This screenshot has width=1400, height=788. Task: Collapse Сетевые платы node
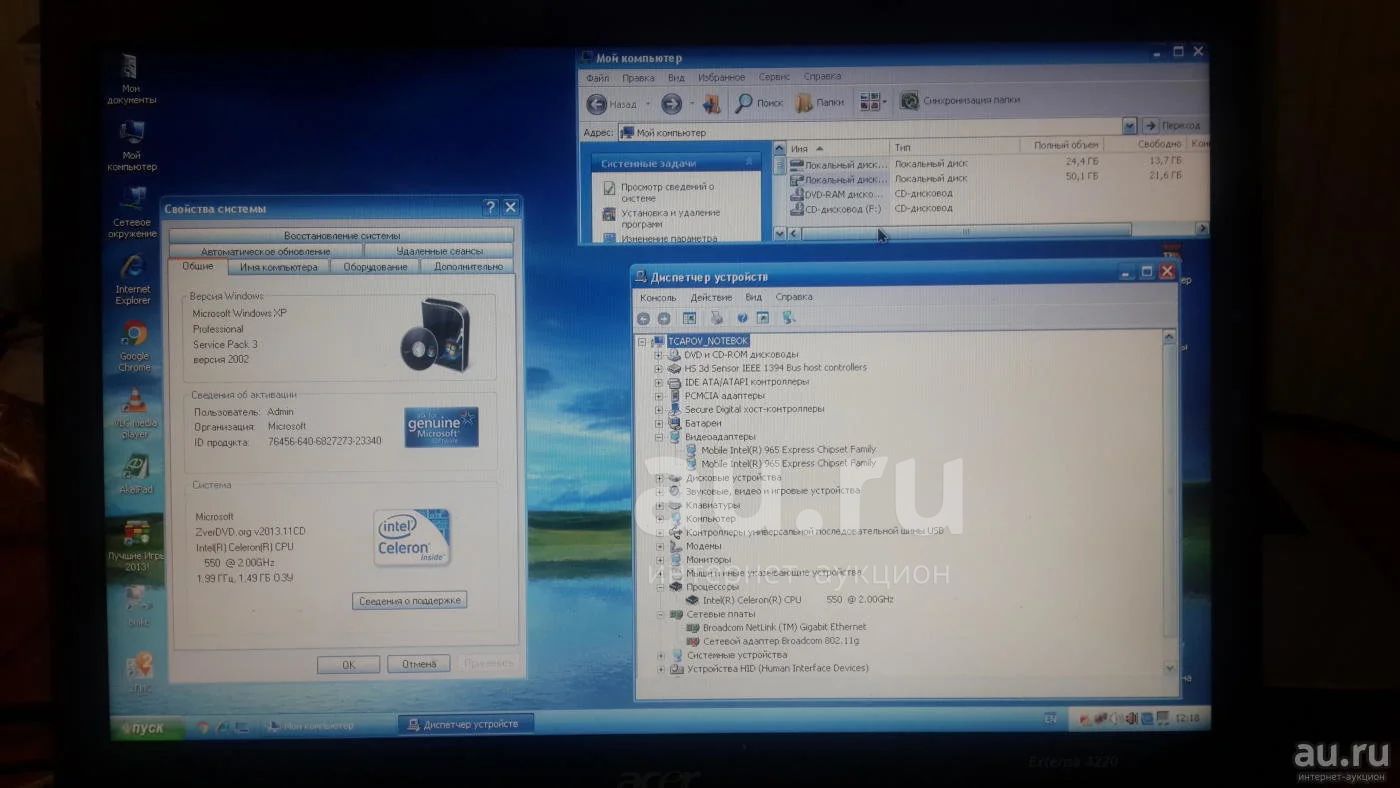tap(659, 614)
